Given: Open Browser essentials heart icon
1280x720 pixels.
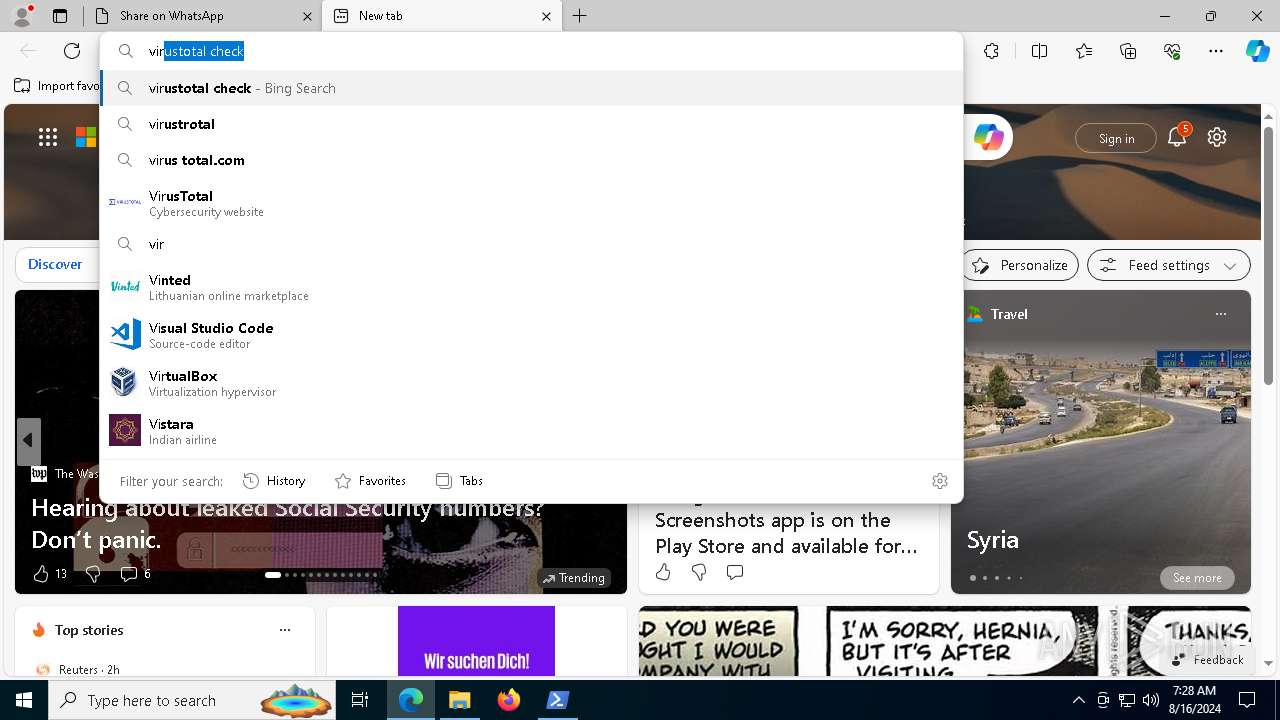Looking at the screenshot, I should 1172,51.
